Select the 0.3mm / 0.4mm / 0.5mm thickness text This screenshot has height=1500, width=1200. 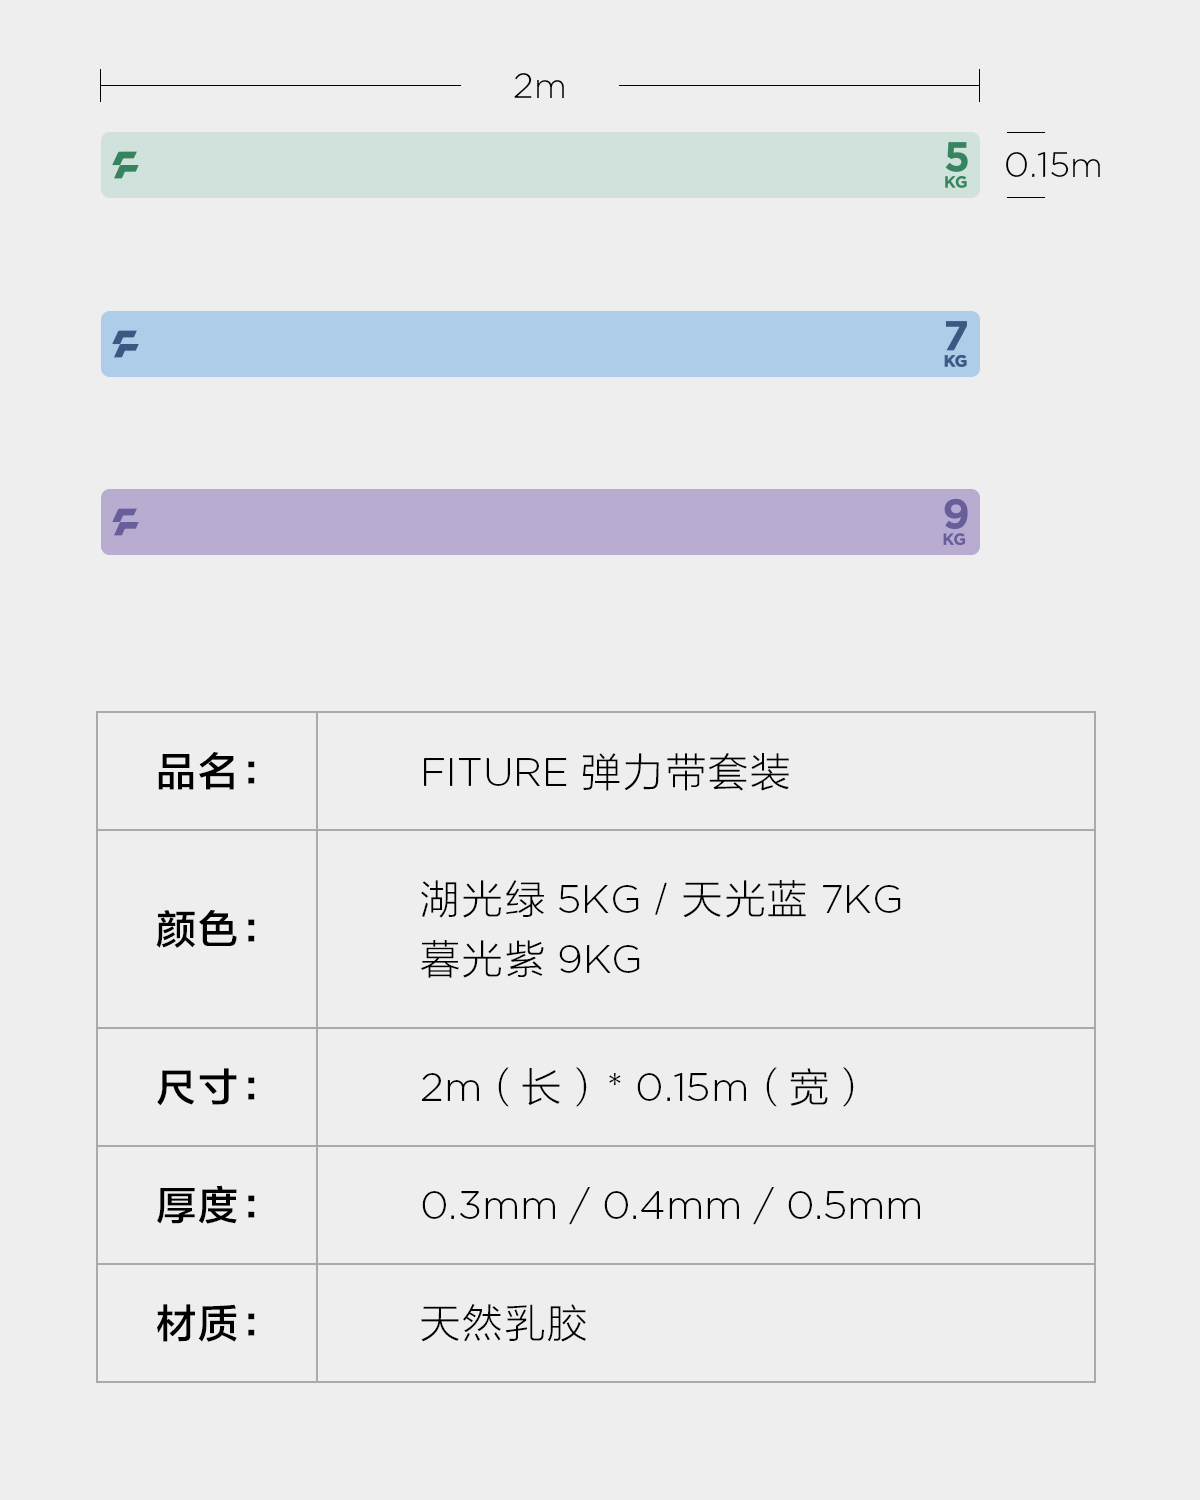(x=671, y=1205)
